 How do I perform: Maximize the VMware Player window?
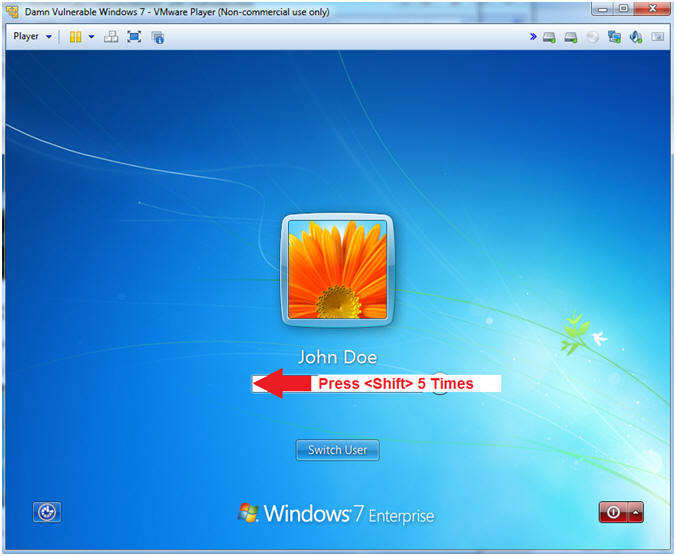click(x=623, y=9)
